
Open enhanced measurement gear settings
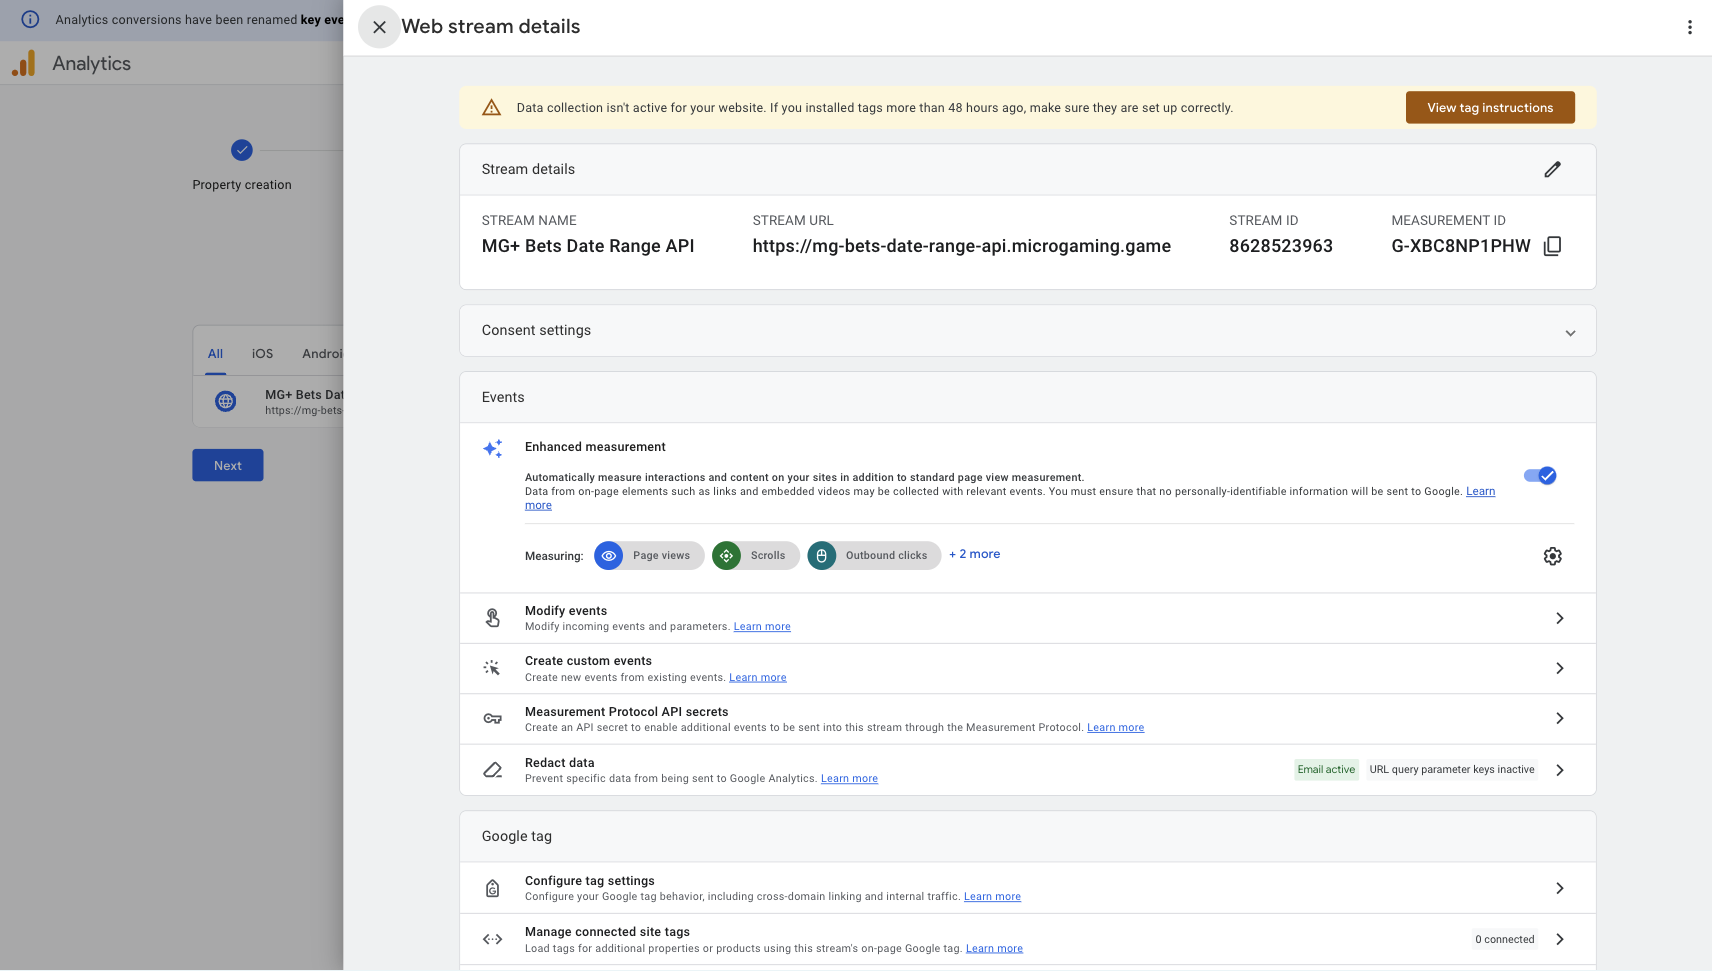click(1552, 556)
